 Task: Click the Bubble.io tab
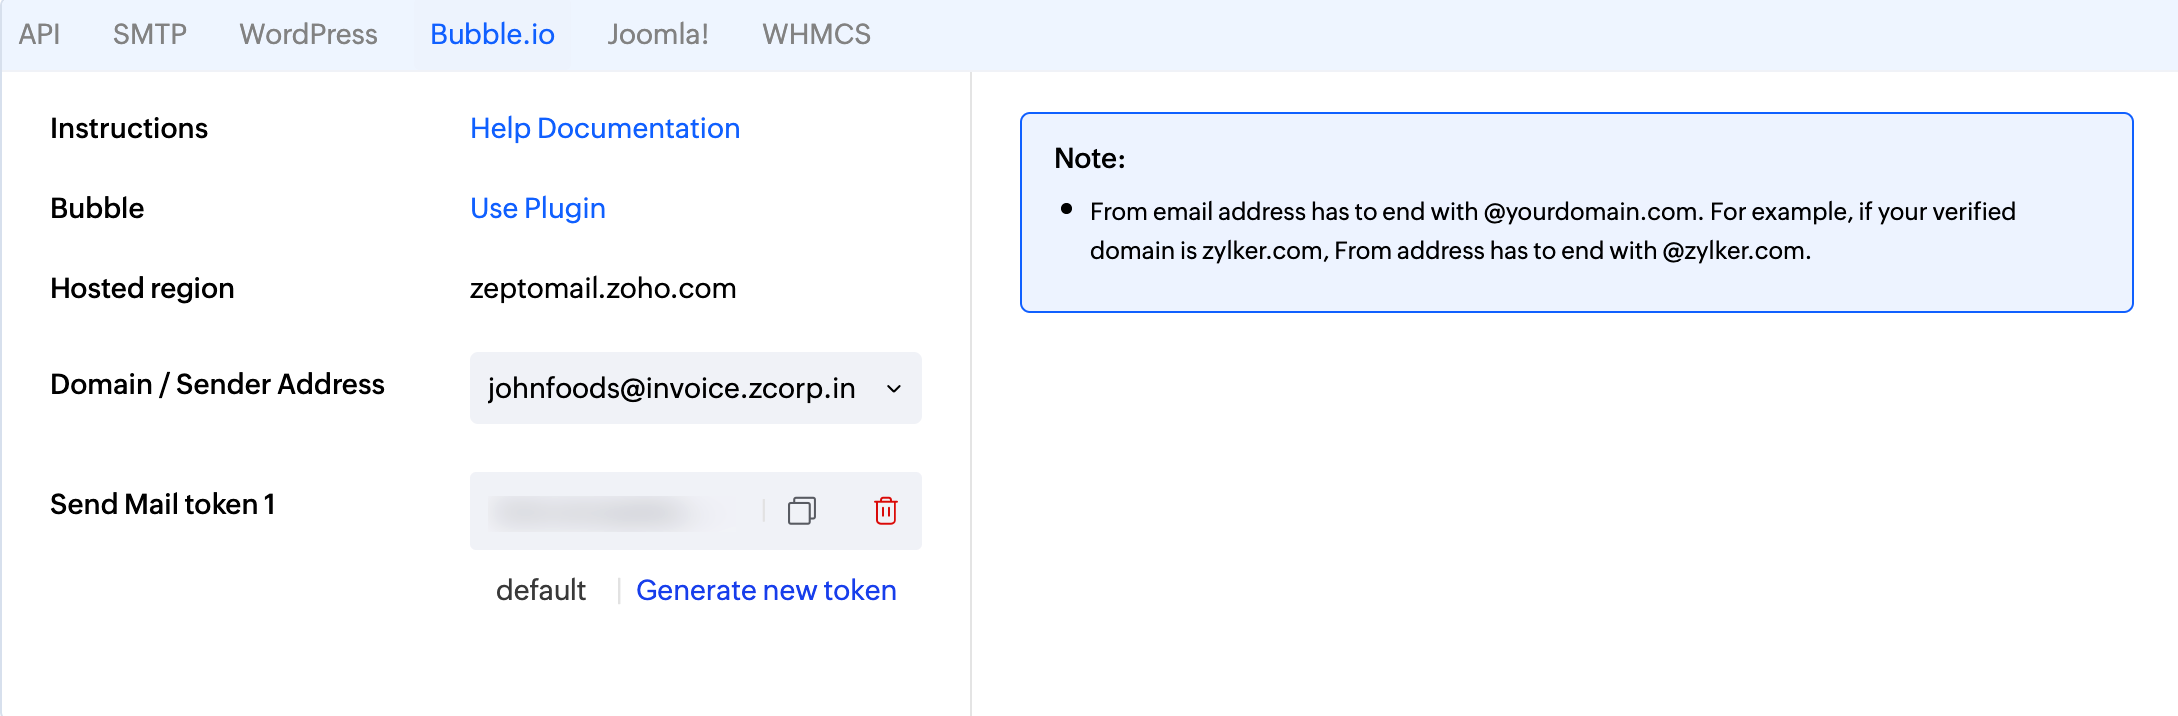pyautogui.click(x=492, y=34)
